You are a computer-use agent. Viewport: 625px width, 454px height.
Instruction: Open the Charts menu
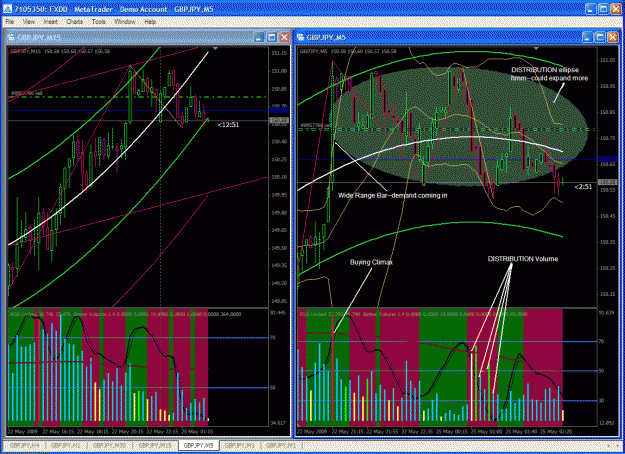75,22
